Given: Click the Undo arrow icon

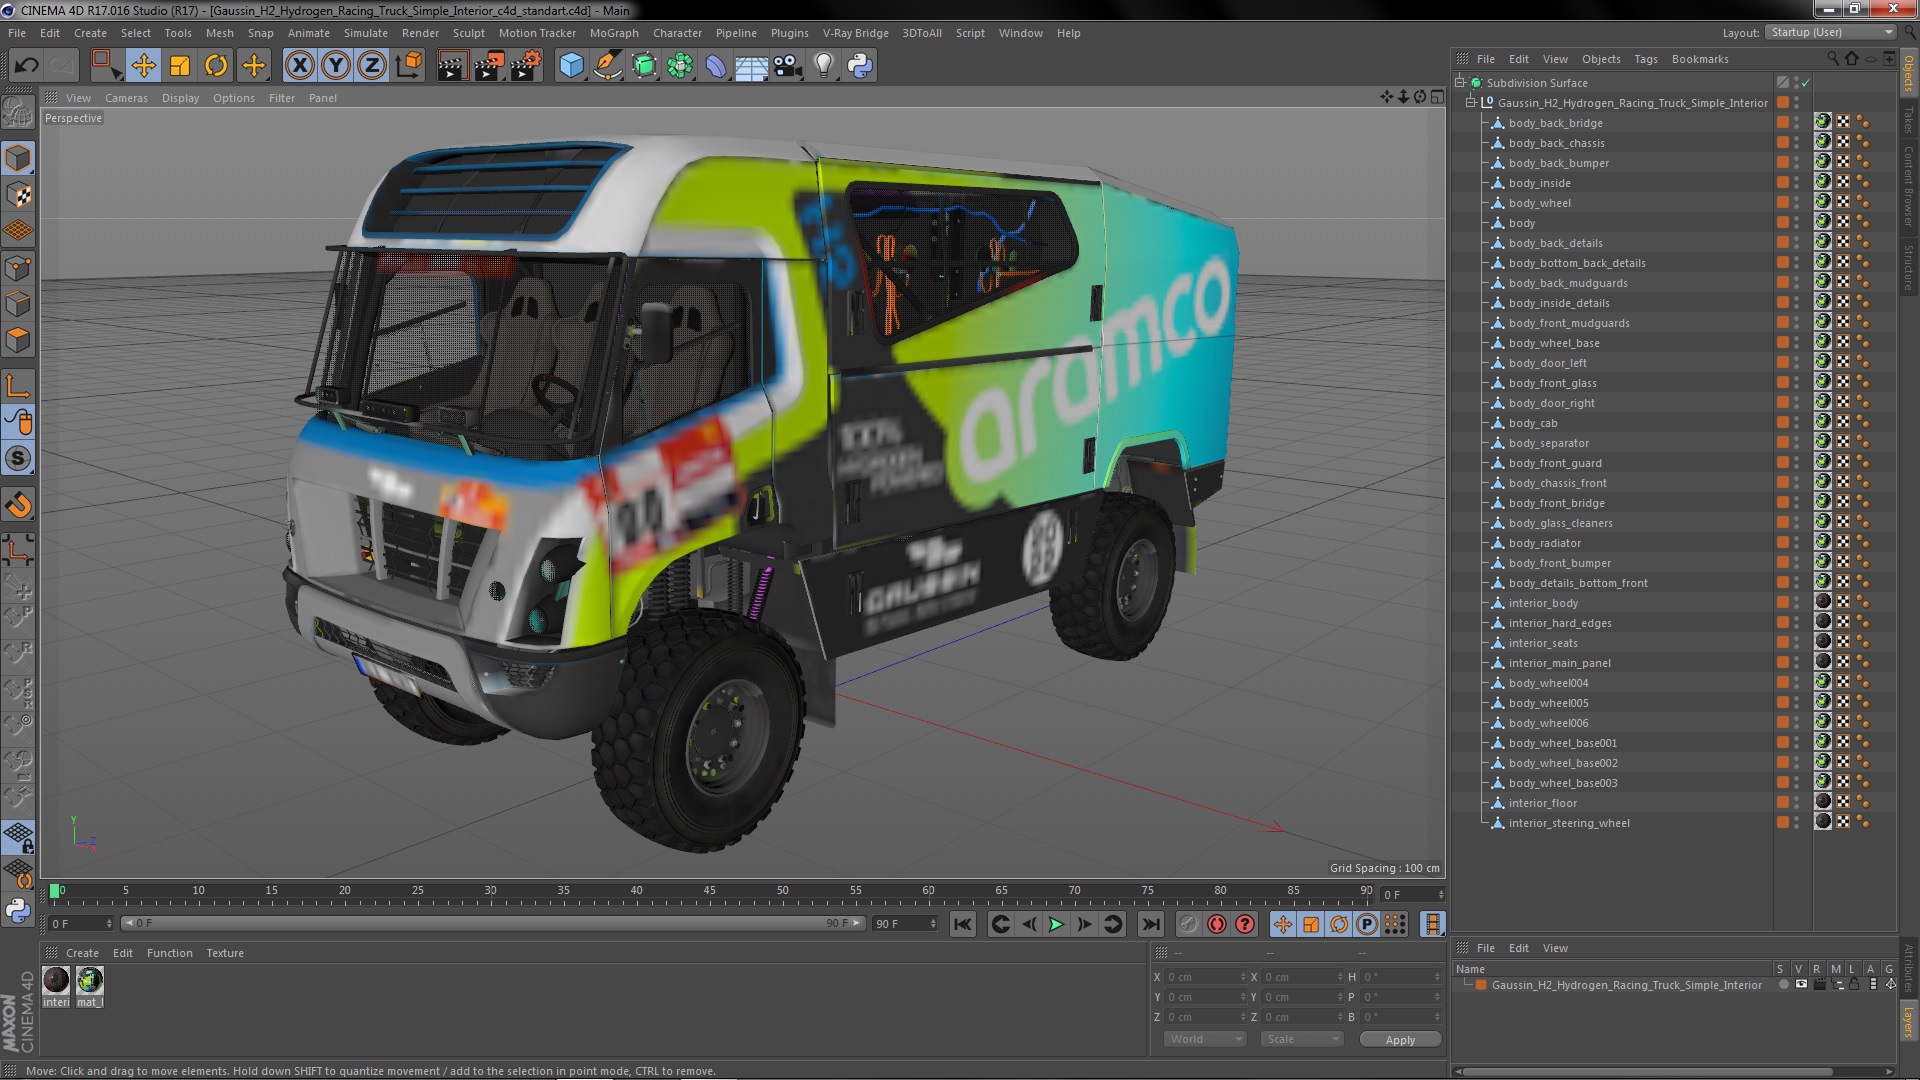Looking at the screenshot, I should [26, 66].
